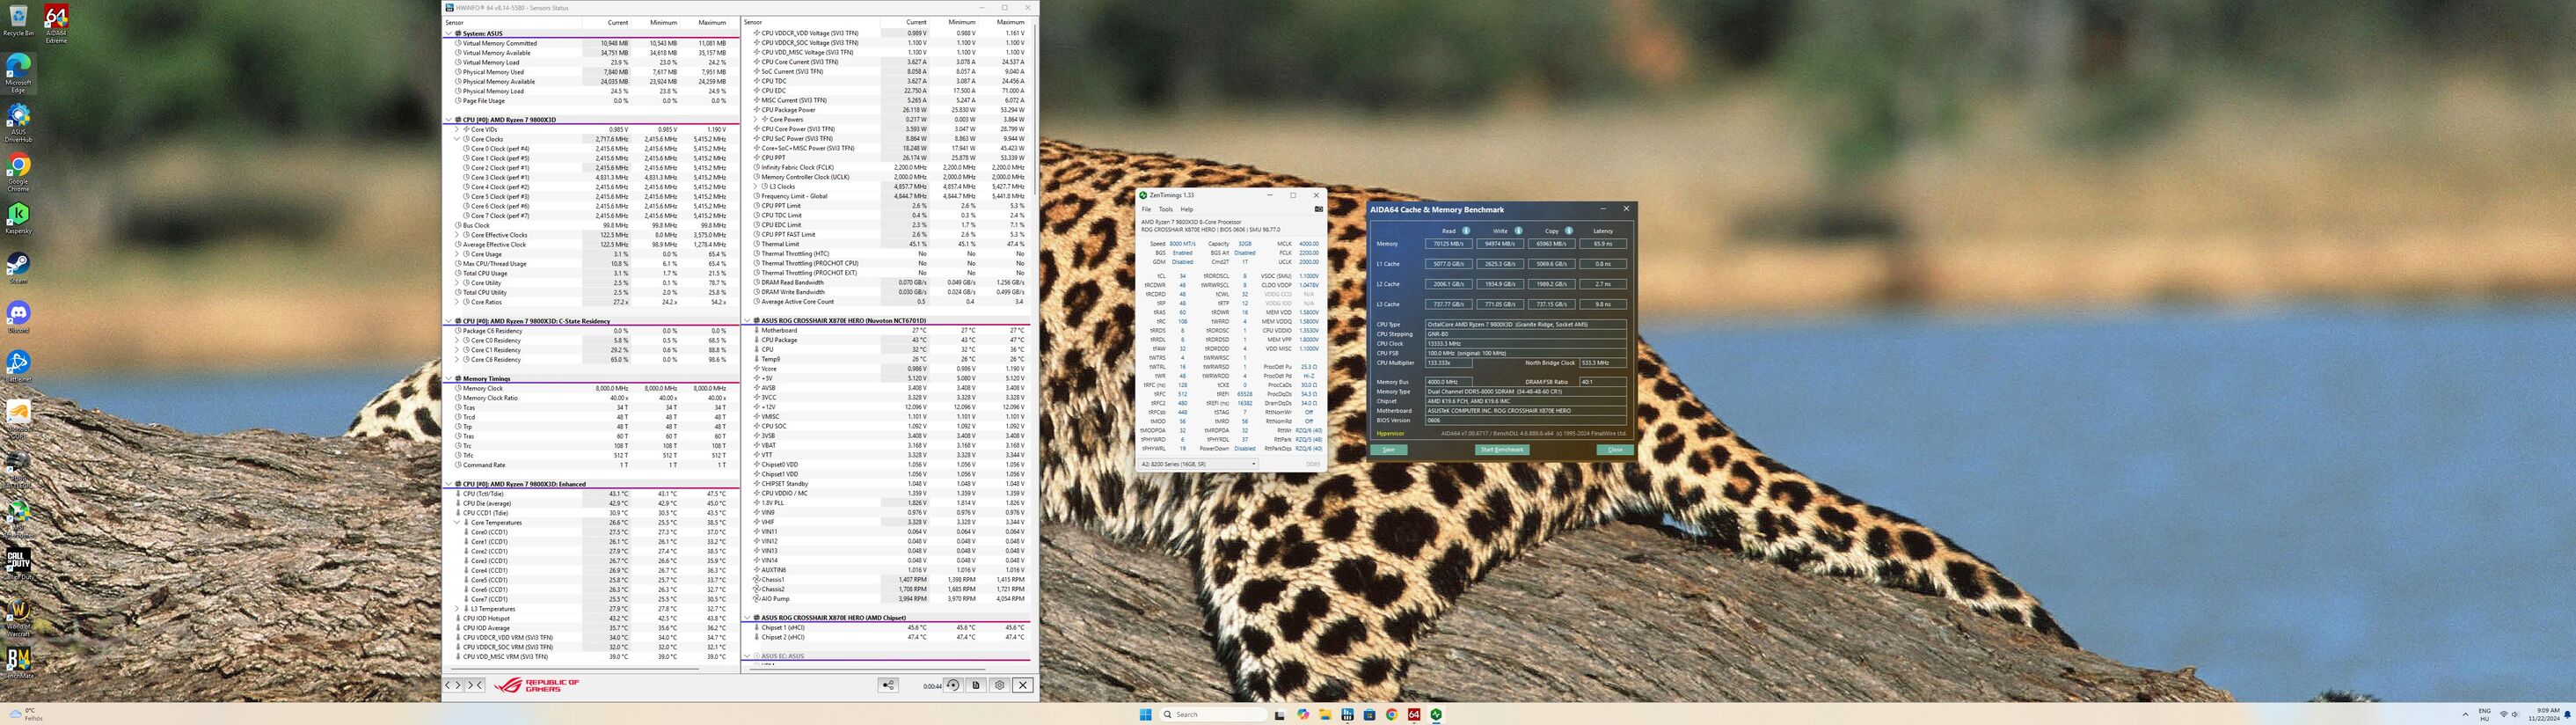Open ZenTimings memory slot dropdown A2: 8200 Series
2576x725 pixels.
[x=1198, y=464]
